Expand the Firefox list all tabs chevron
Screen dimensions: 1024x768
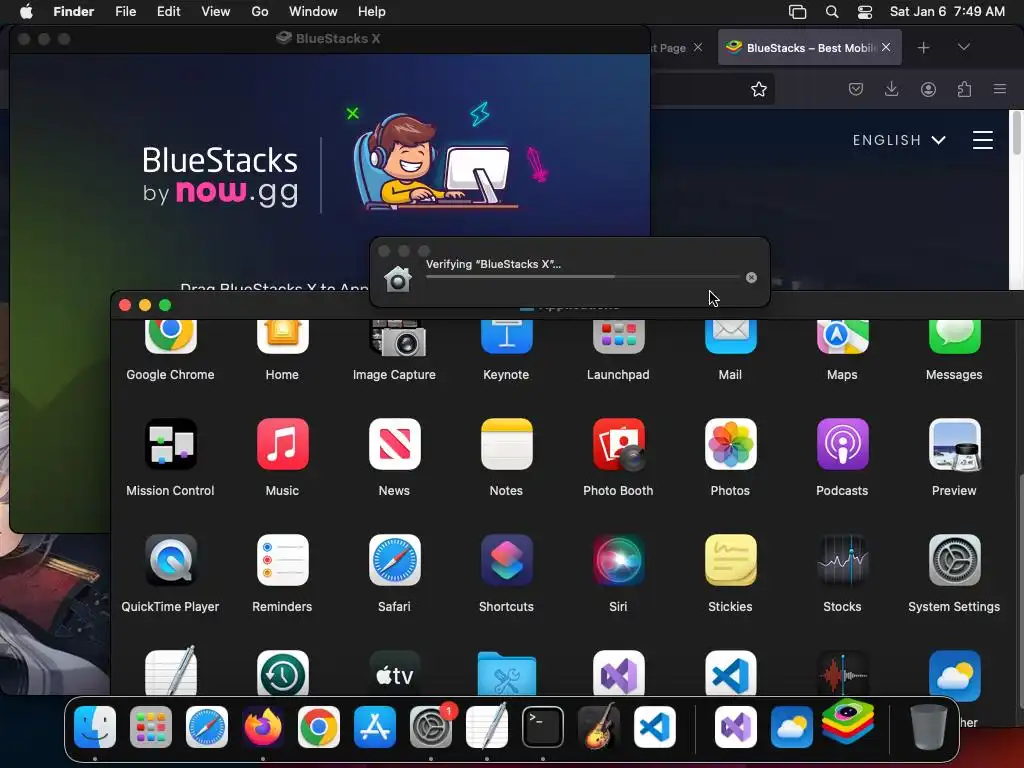[x=963, y=47]
